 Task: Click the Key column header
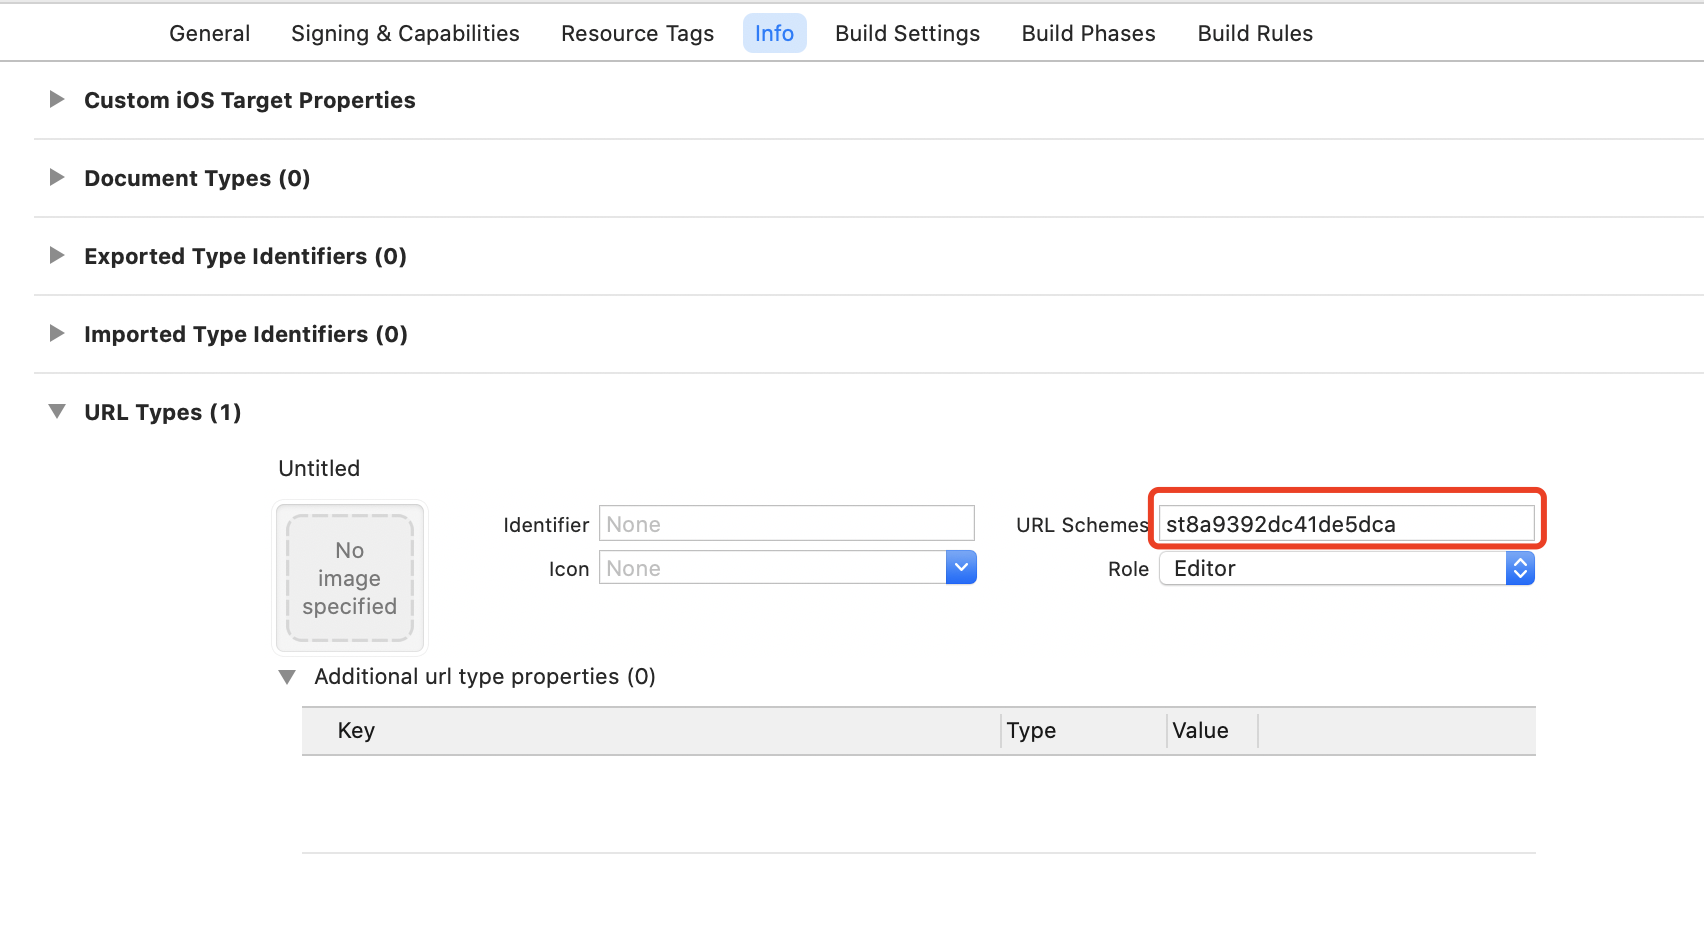pyautogui.click(x=356, y=731)
